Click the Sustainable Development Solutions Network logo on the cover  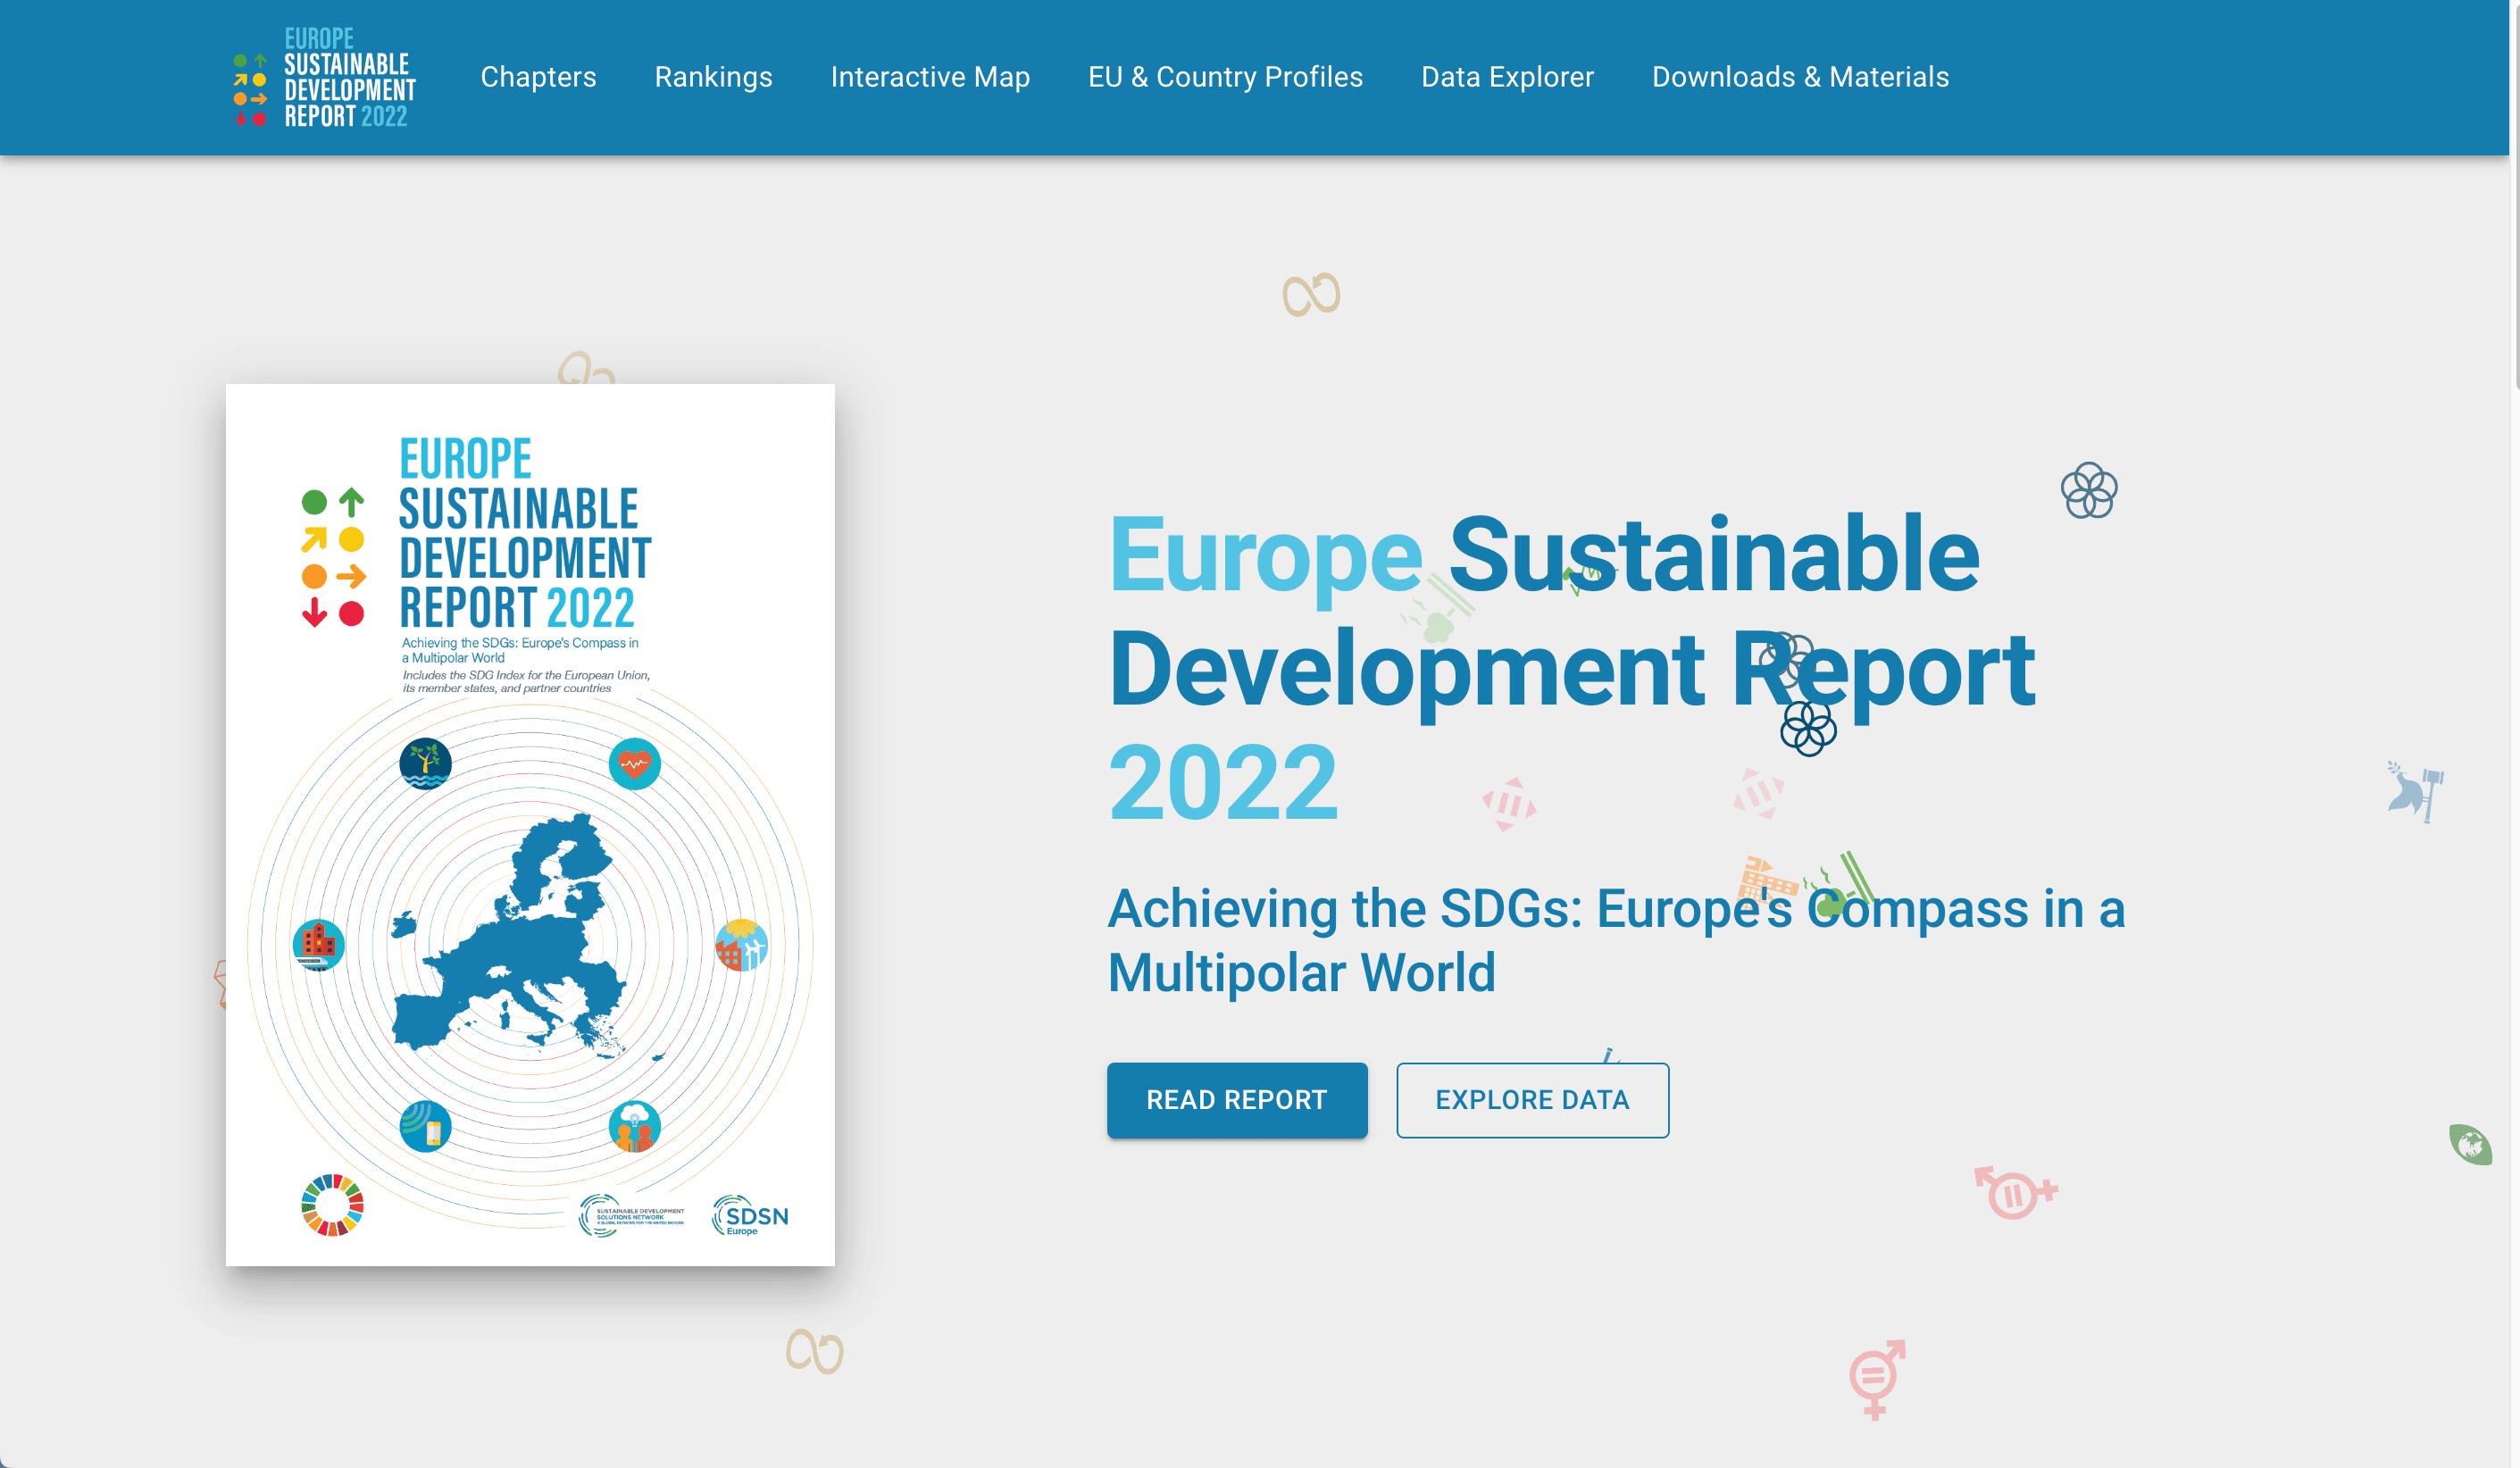[x=632, y=1216]
